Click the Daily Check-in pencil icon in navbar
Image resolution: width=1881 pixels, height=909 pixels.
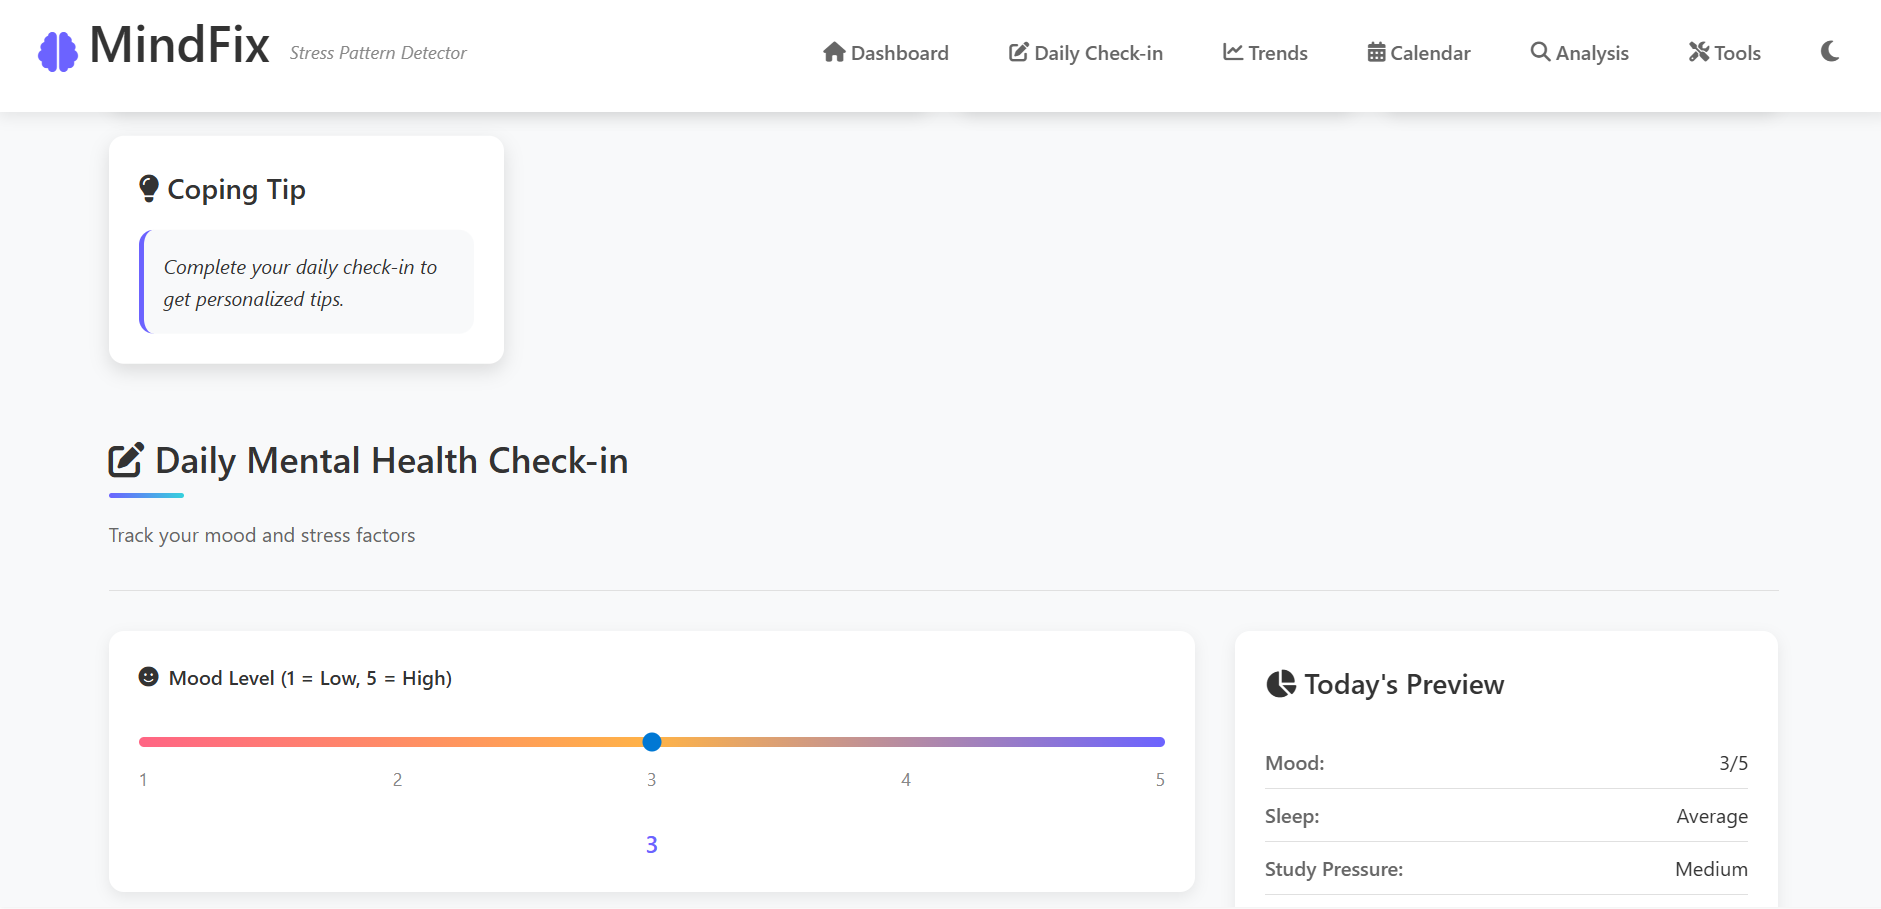pos(1019,52)
